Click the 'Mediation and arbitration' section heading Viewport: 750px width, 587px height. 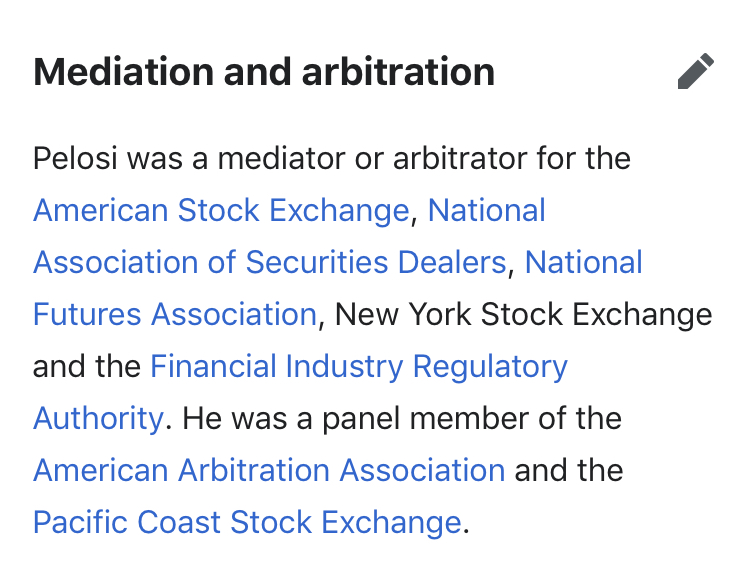264,72
